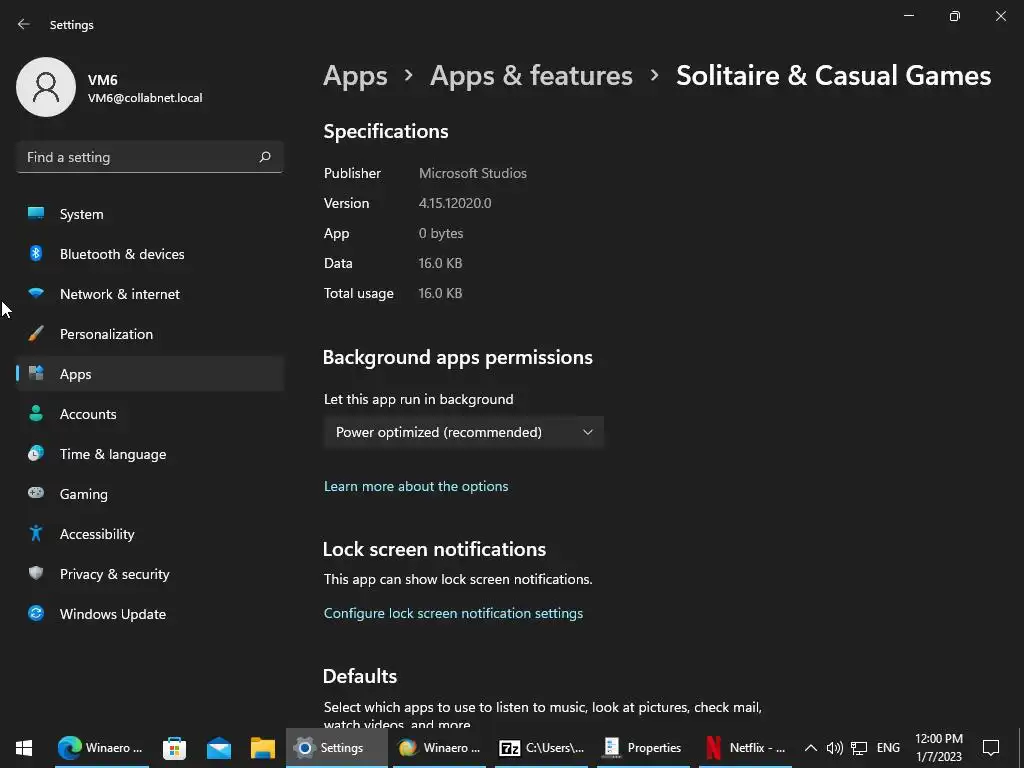The image size is (1024, 768).
Task: Click the Find a setting search box
Action: (135, 157)
